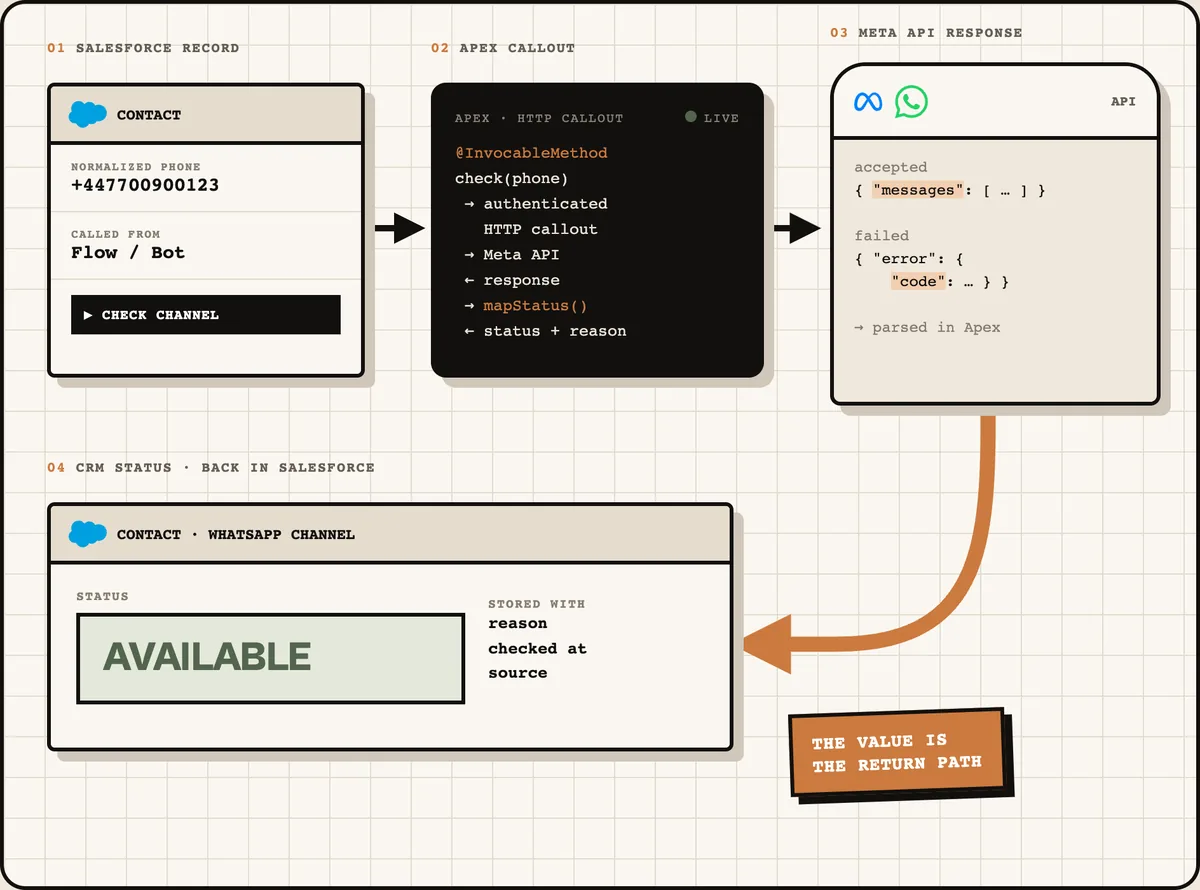1200x890 pixels.
Task: Click the large AVAILABLE status box
Action: click(270, 658)
